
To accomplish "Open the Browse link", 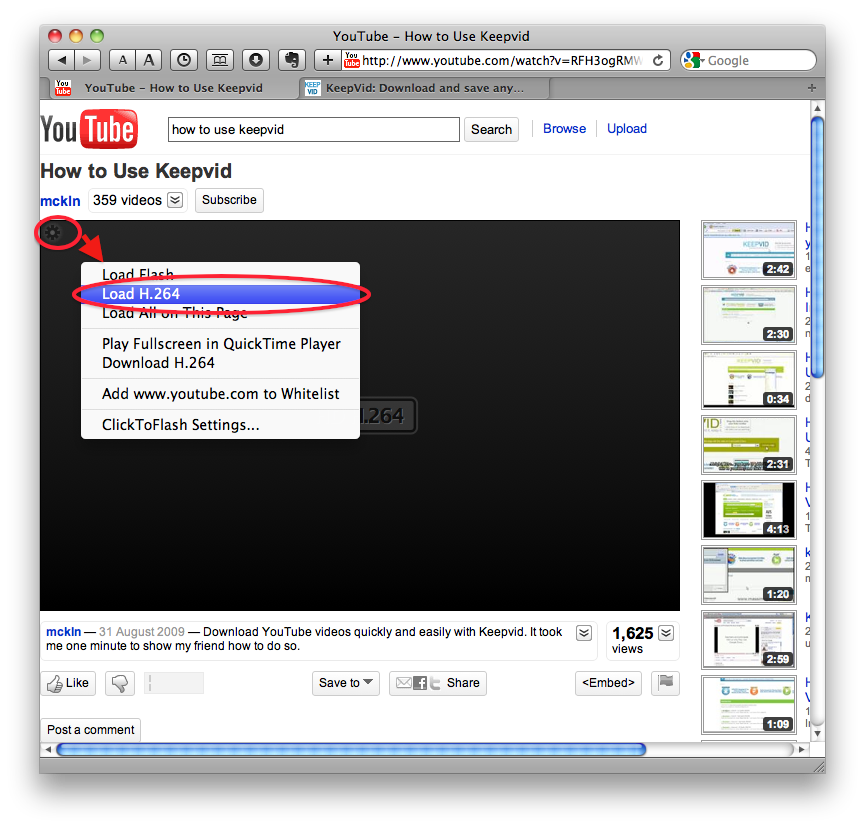I will pyautogui.click(x=564, y=129).
